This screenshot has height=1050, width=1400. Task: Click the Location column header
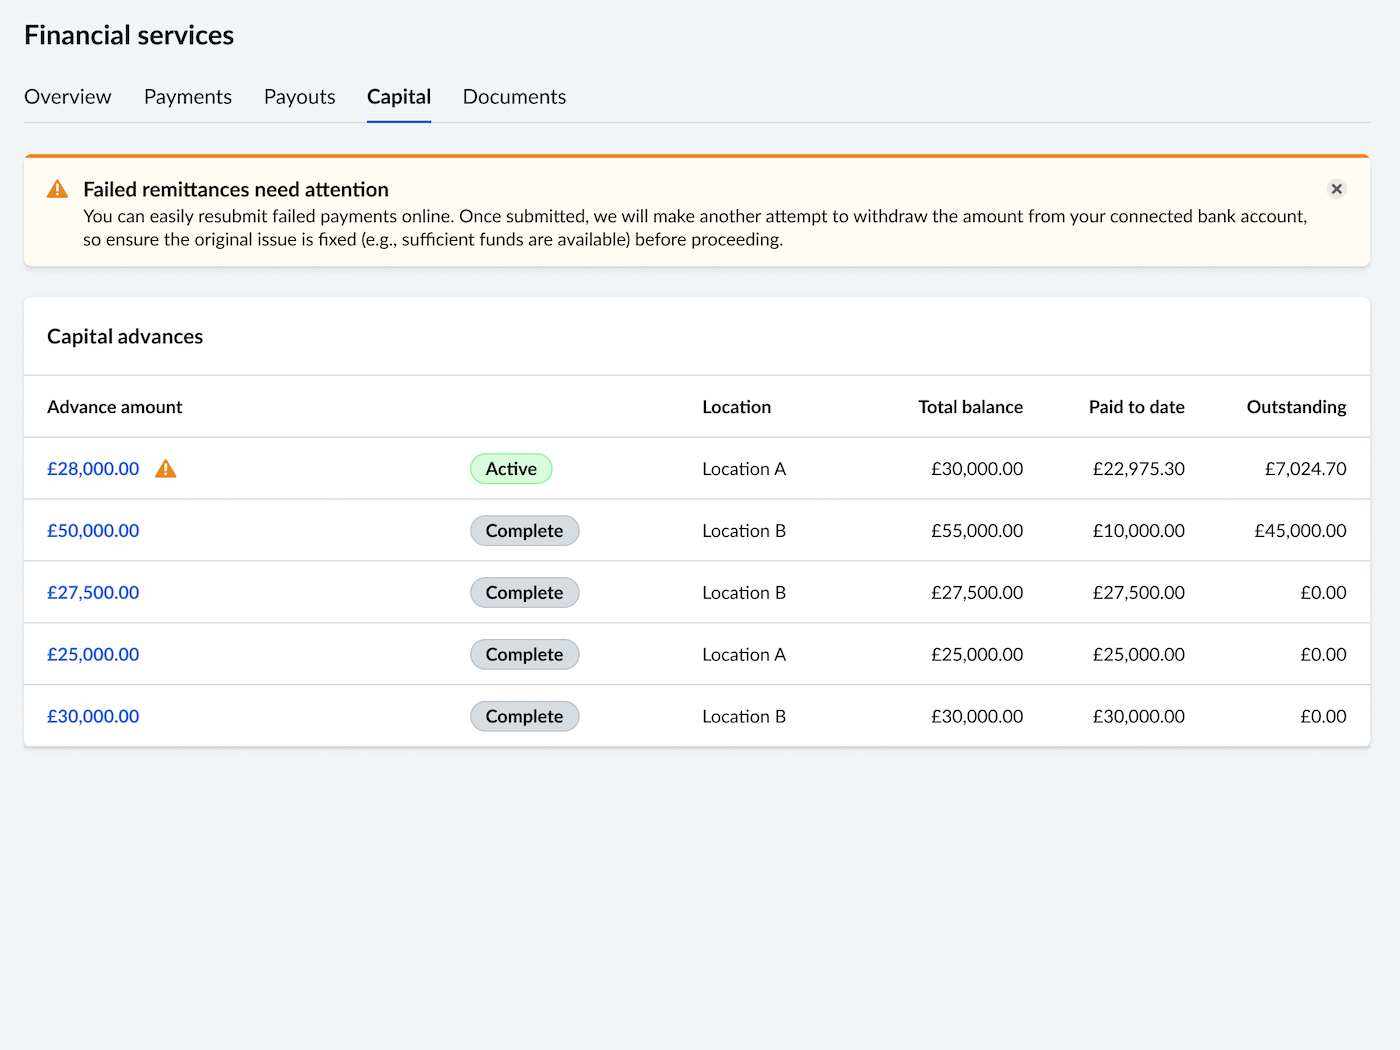[x=736, y=407]
